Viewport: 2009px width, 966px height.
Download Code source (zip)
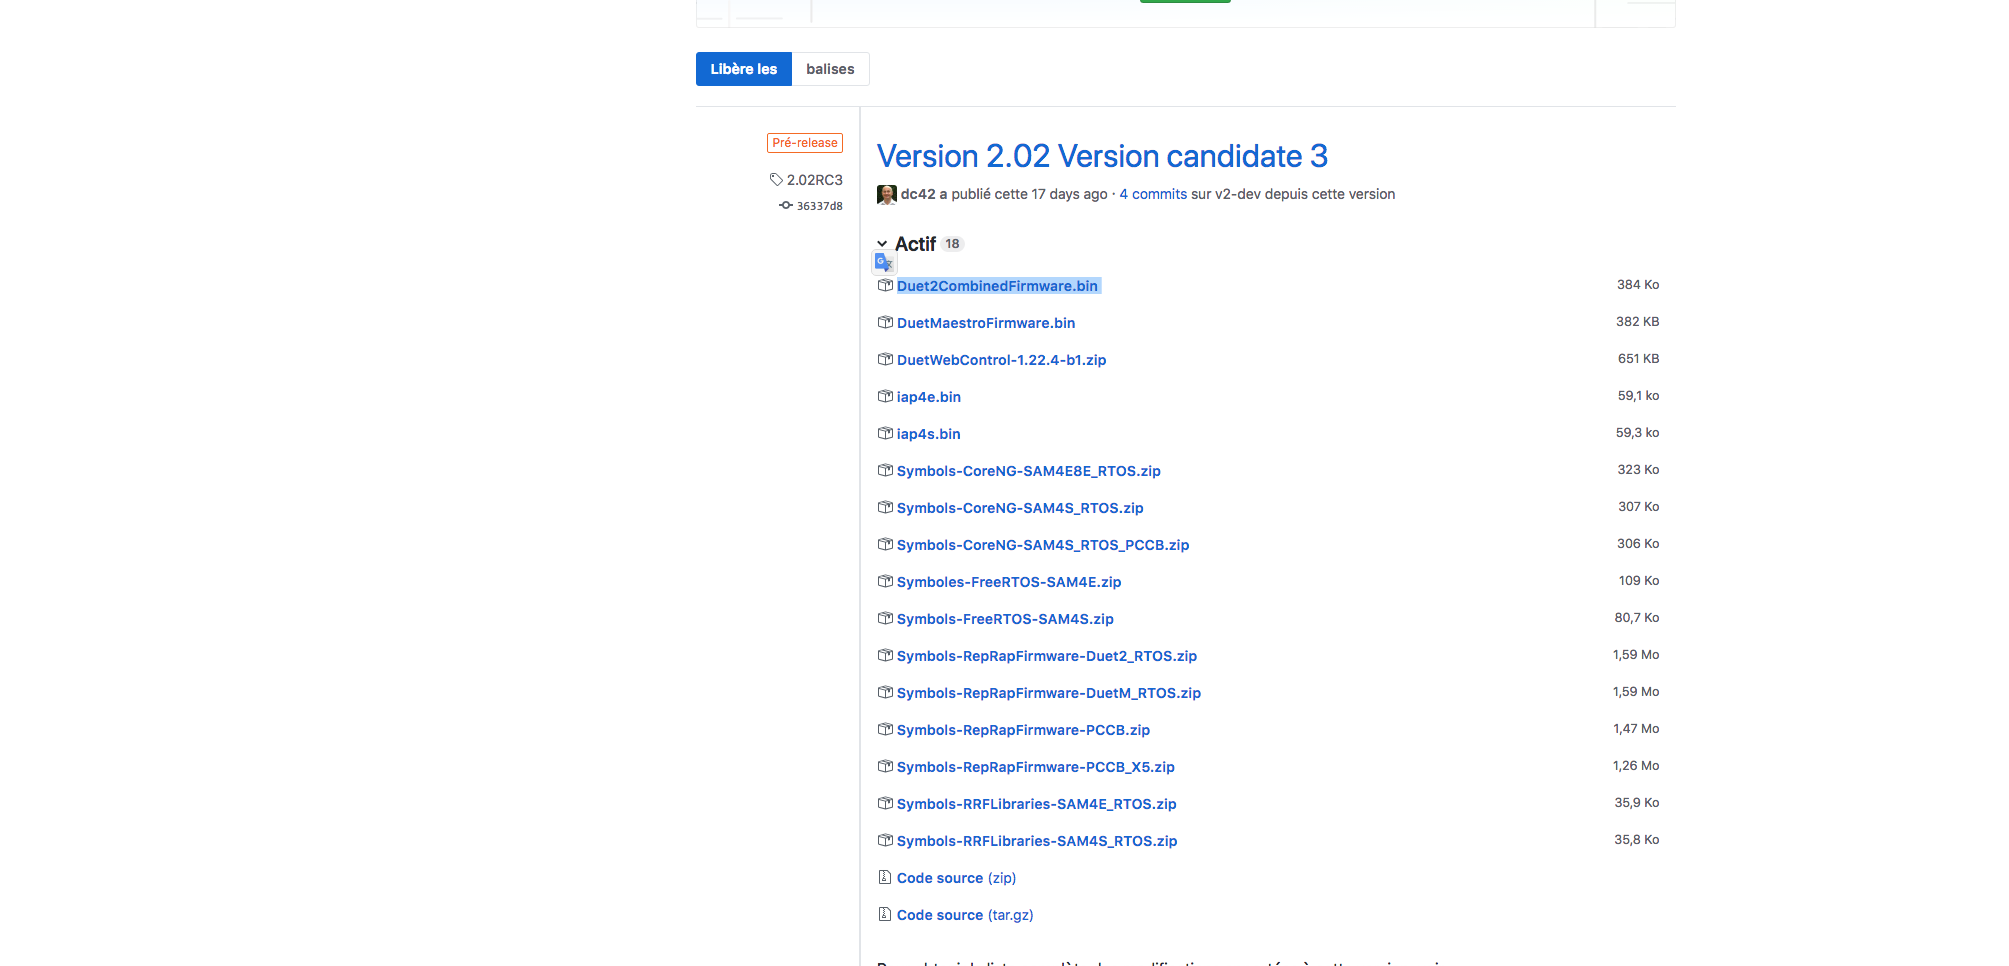point(956,878)
